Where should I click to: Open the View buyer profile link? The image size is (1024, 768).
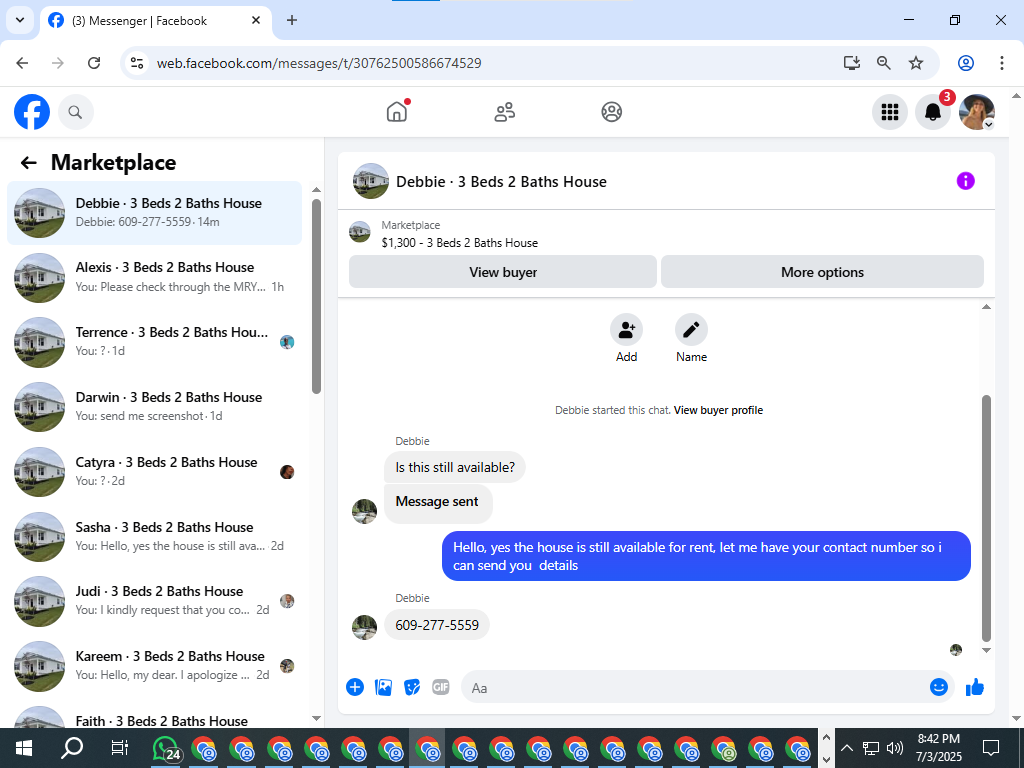click(x=718, y=410)
